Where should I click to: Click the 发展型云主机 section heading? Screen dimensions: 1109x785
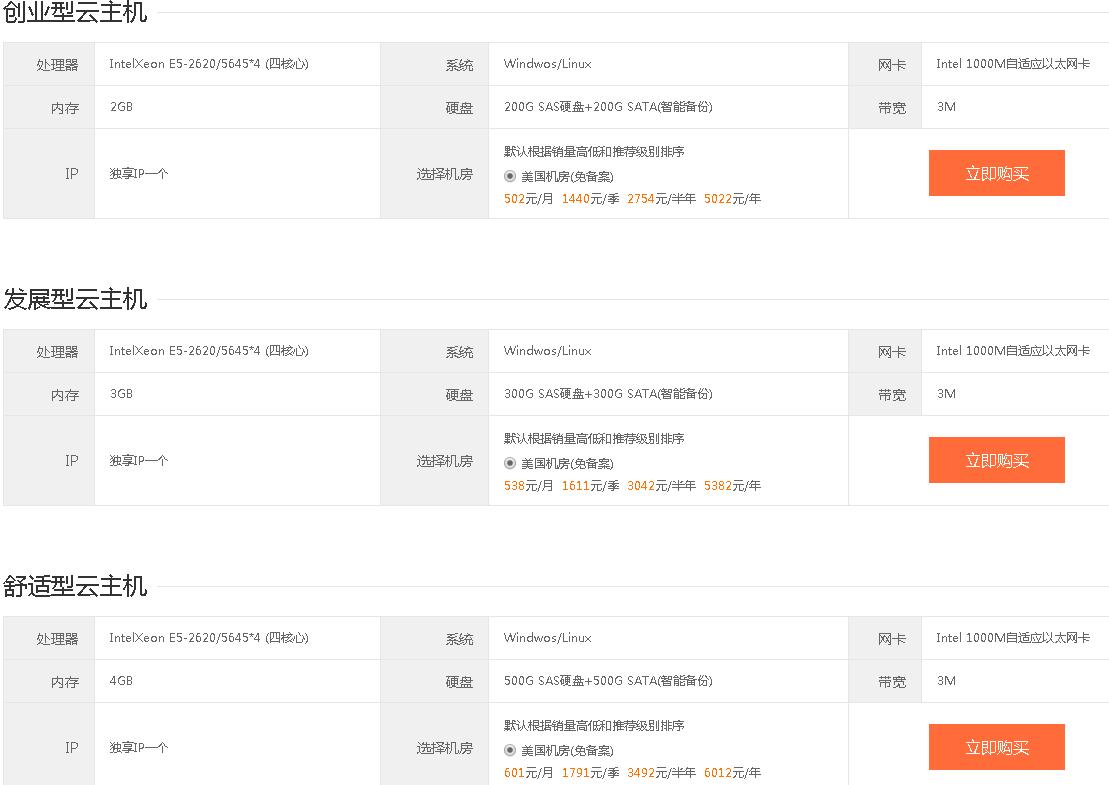[75, 299]
